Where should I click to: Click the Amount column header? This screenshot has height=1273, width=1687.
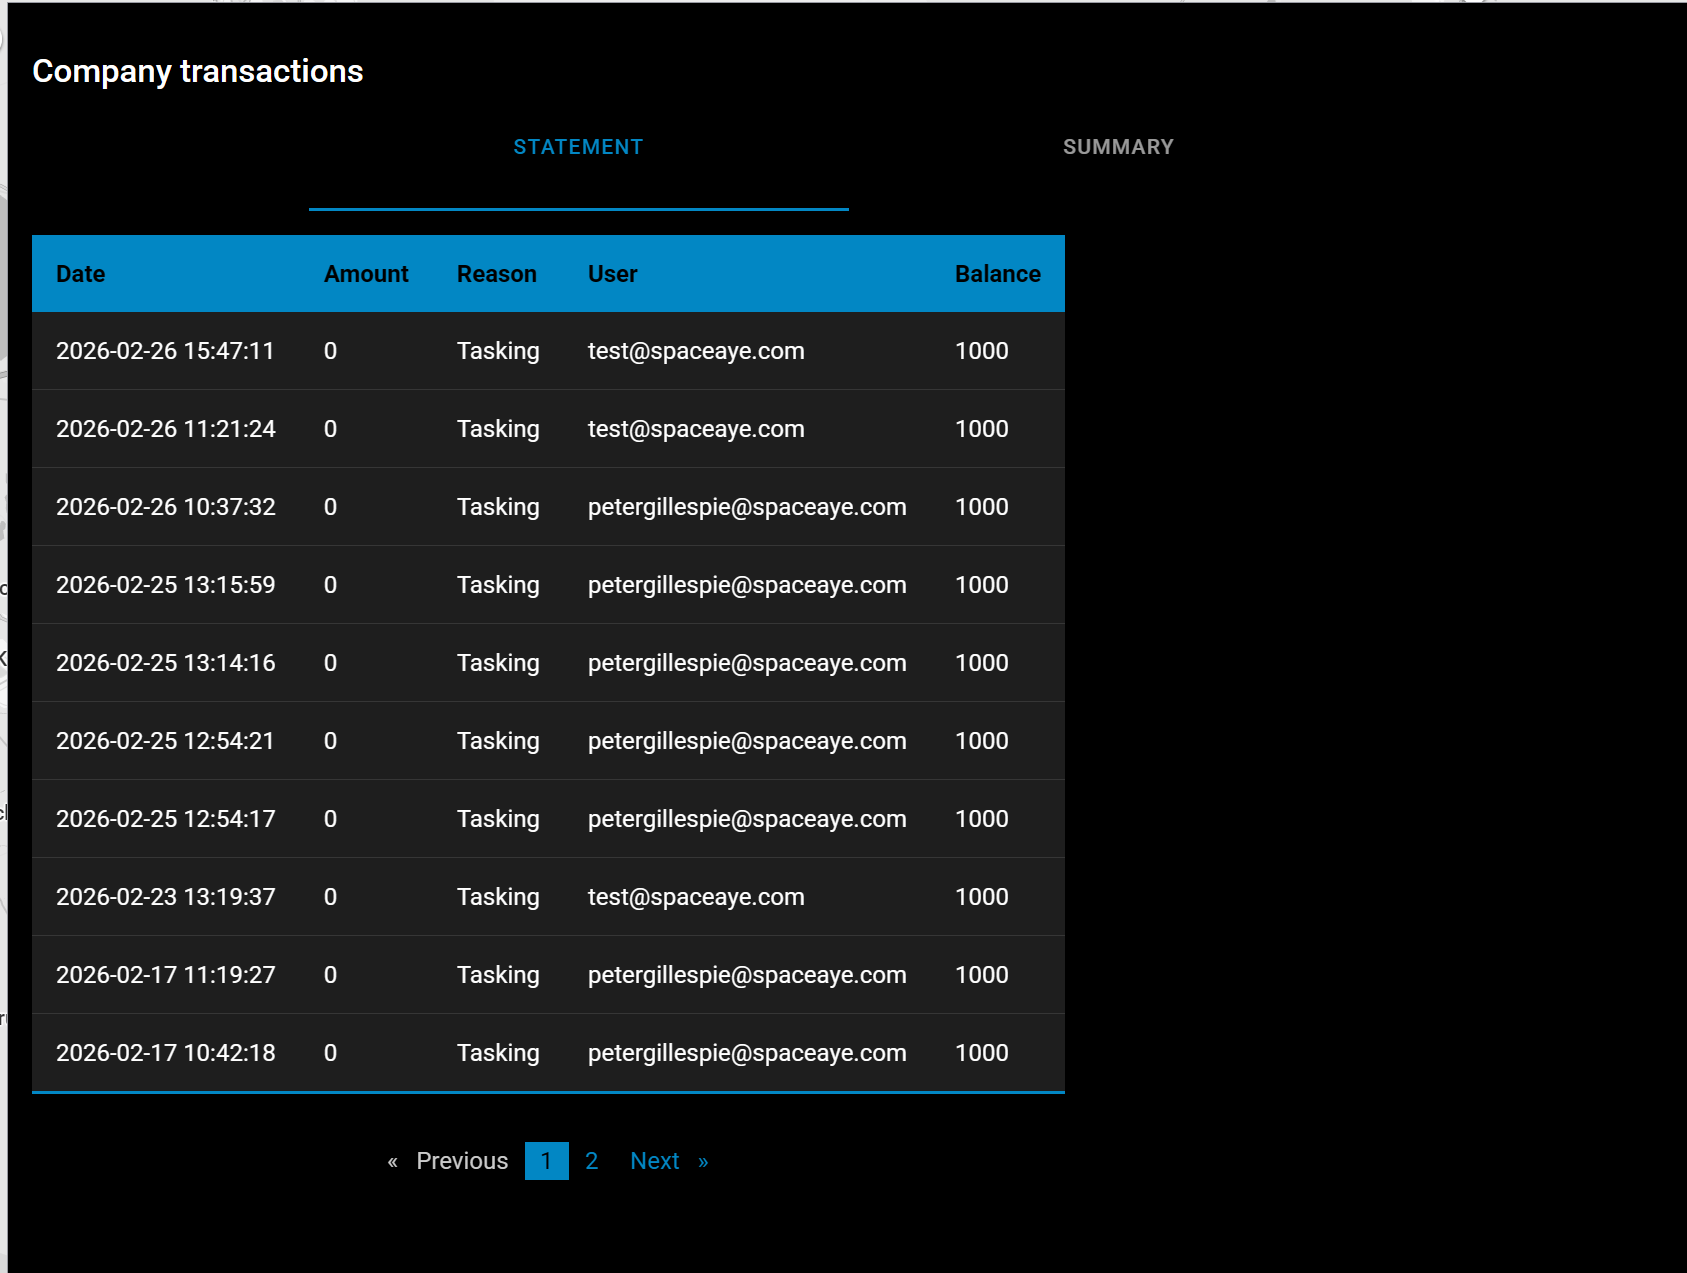click(366, 274)
